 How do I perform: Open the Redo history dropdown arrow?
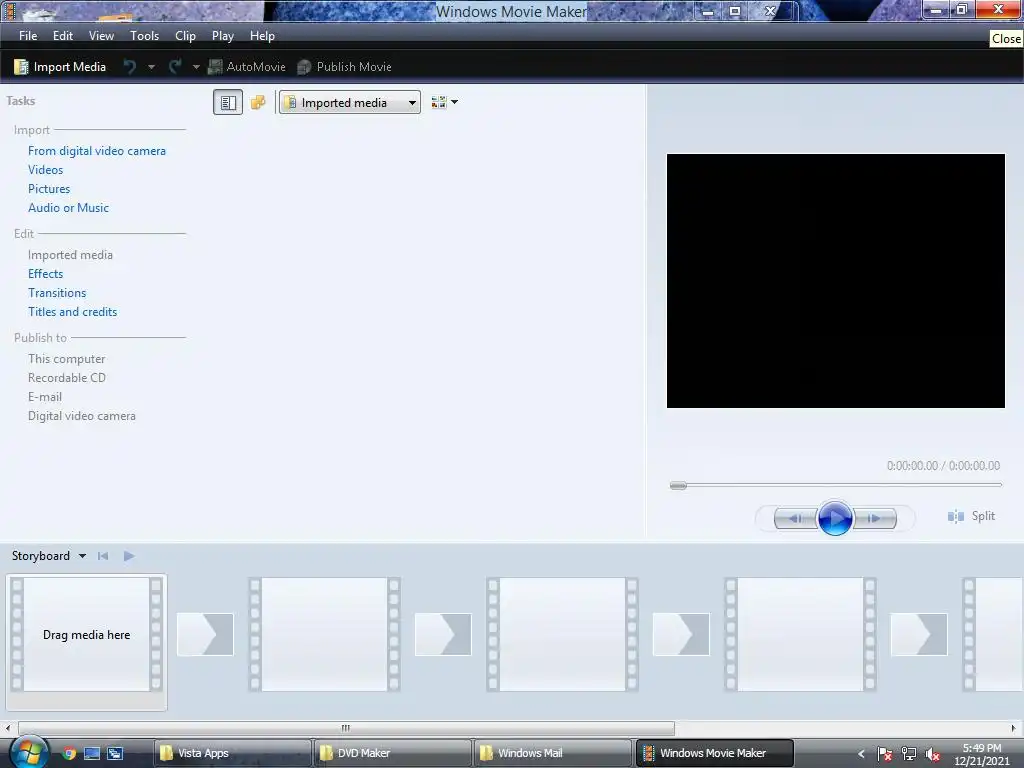coord(196,67)
